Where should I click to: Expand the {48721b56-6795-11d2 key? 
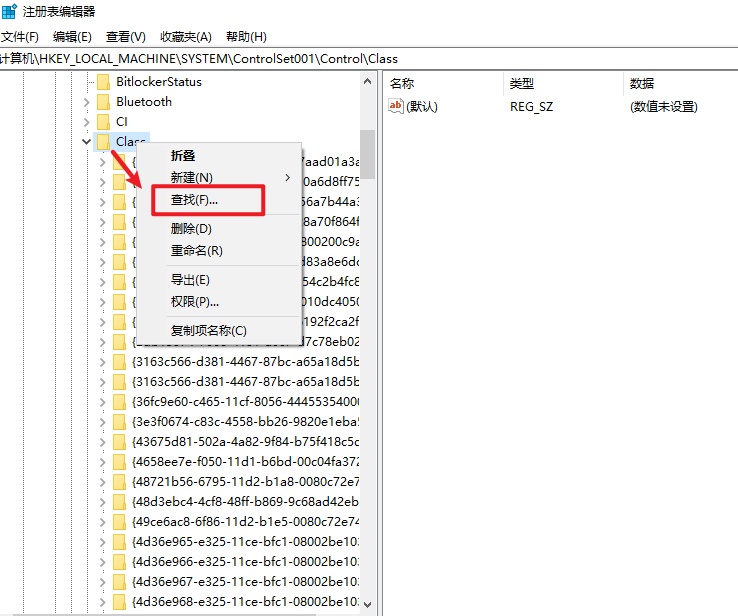(103, 482)
